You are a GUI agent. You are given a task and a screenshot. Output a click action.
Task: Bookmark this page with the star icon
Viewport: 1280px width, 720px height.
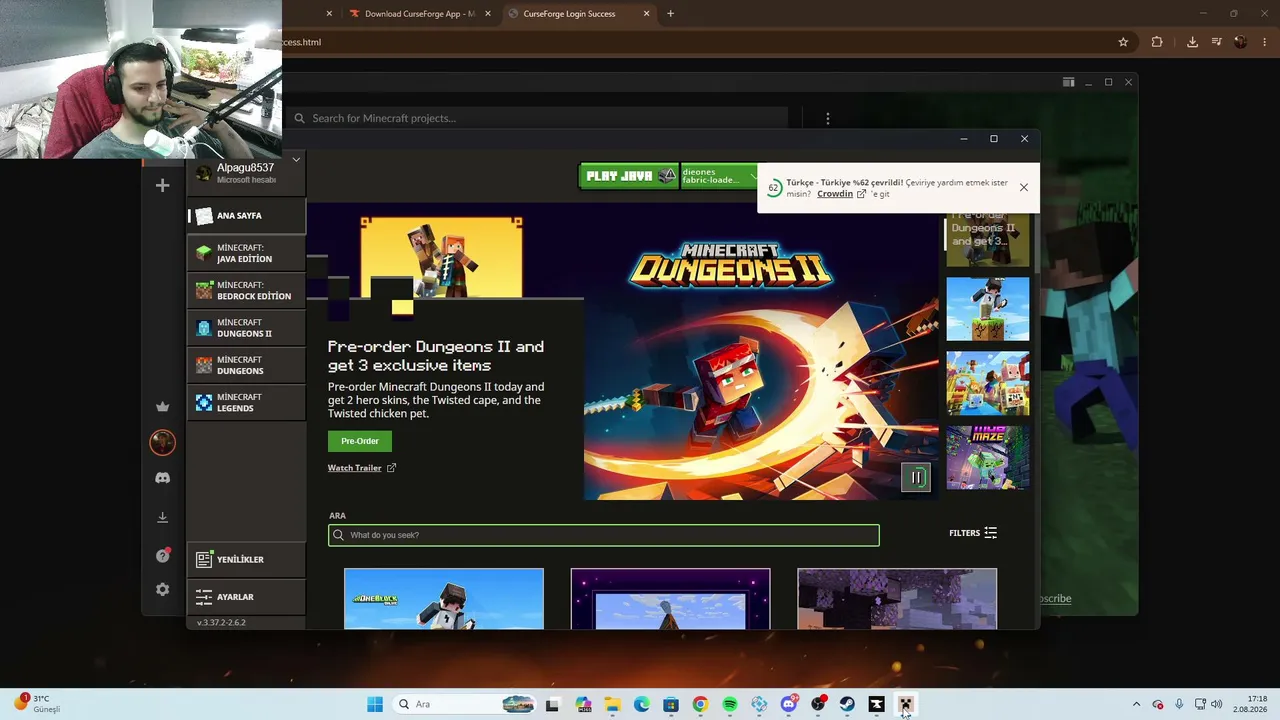(x=1123, y=42)
